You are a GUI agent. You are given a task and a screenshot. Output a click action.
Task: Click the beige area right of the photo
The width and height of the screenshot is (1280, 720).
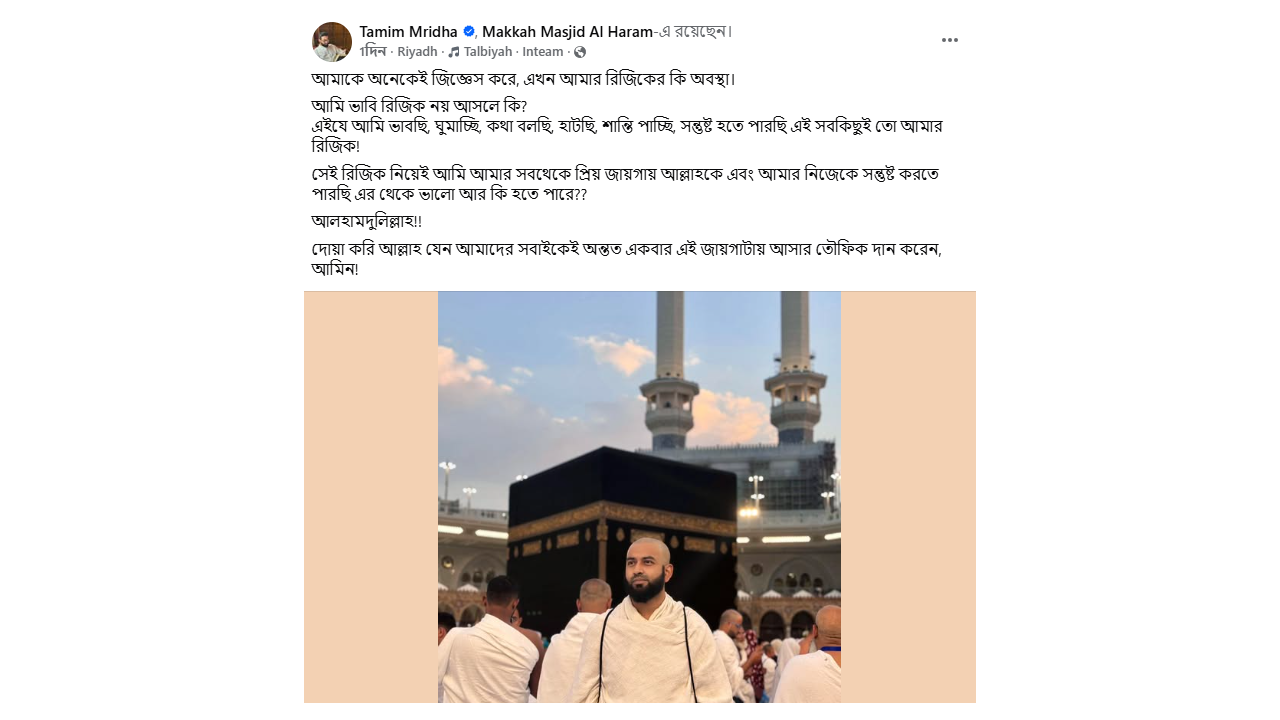click(x=908, y=497)
